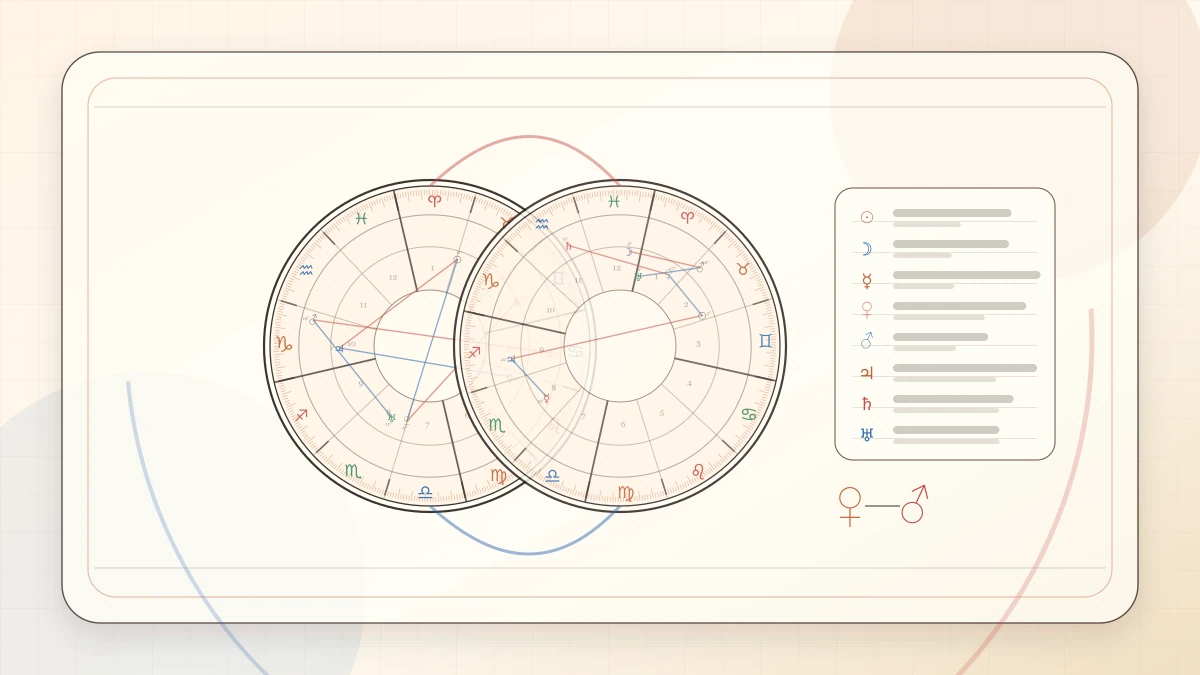This screenshot has height=675, width=1200.
Task: Click the Sagittarius glyph on the left chart's outer rim
Action: (x=301, y=414)
